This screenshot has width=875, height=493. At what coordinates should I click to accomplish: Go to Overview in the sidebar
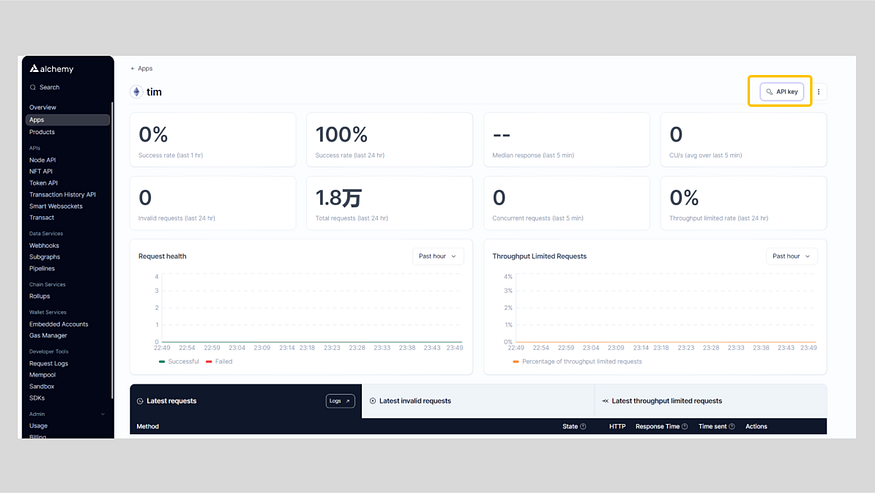(42, 107)
